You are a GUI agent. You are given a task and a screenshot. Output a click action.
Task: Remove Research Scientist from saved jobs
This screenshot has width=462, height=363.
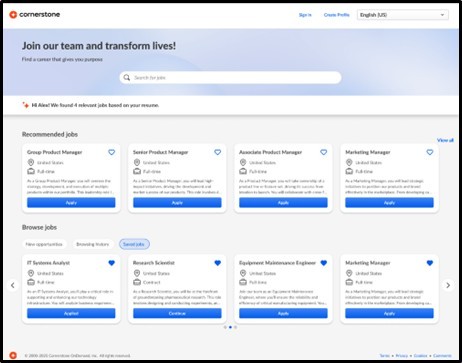[218, 263]
